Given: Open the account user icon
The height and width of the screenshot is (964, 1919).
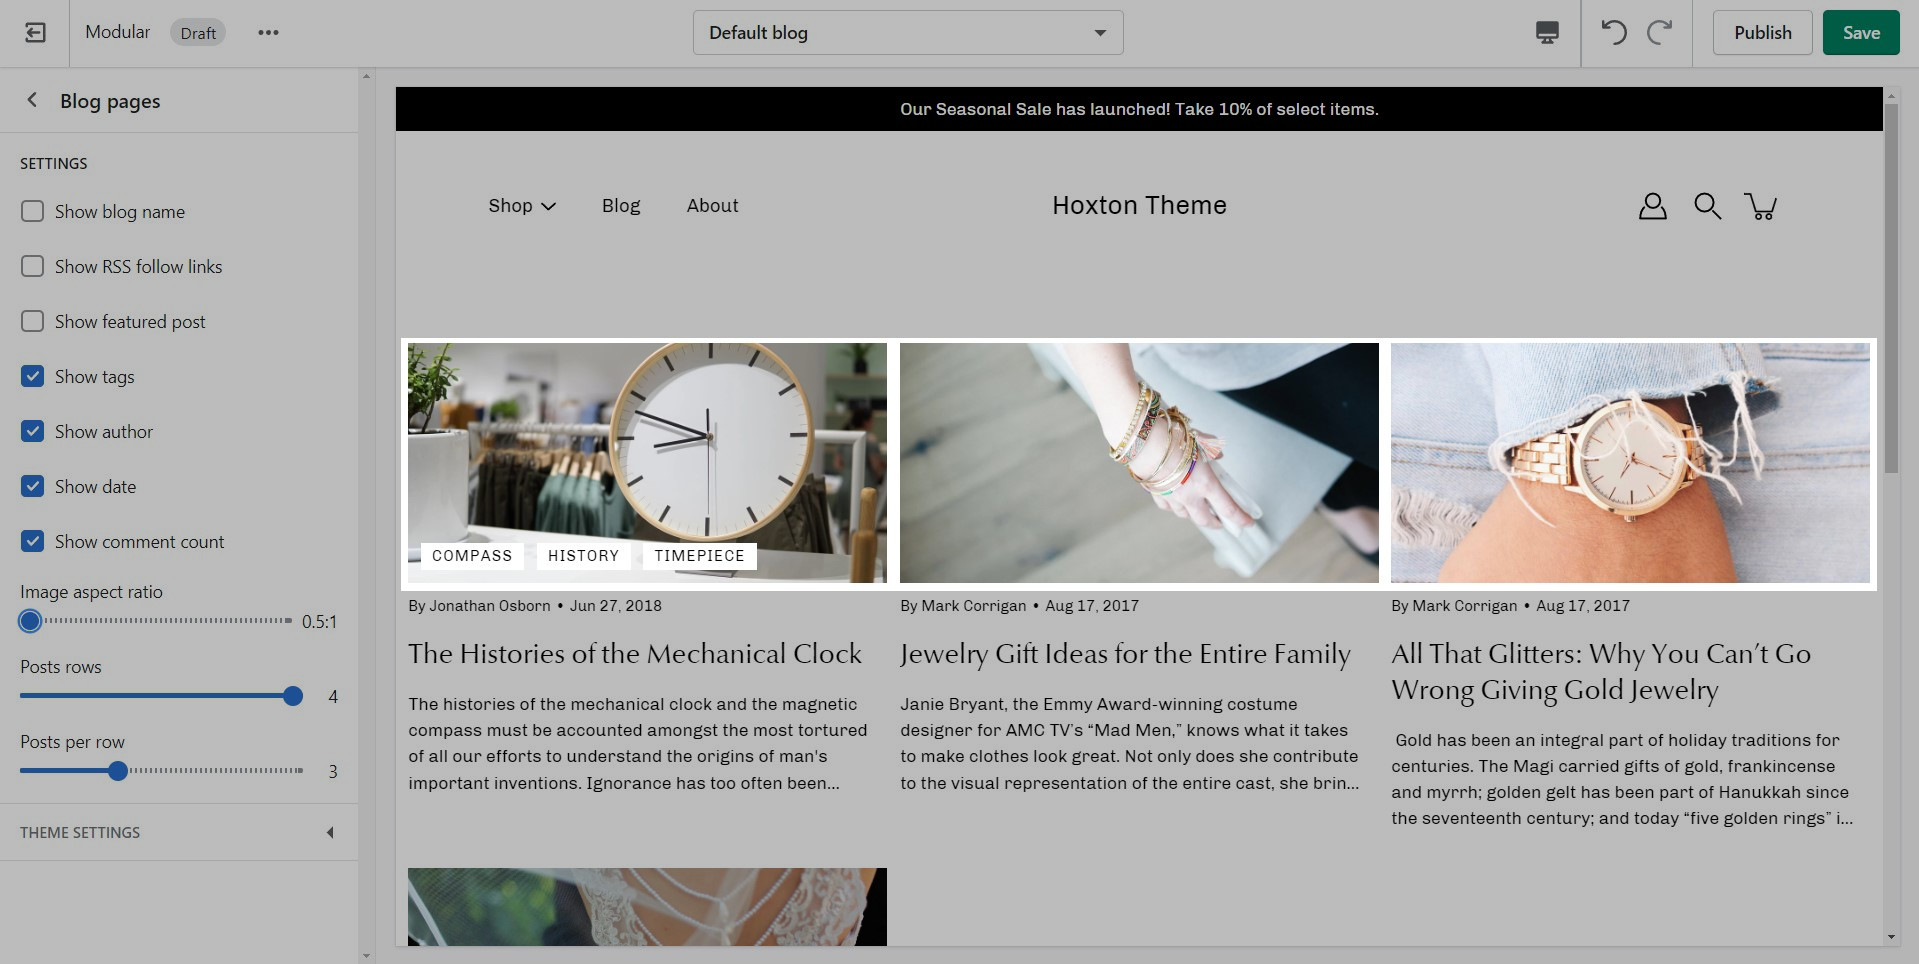Looking at the screenshot, I should (x=1652, y=206).
